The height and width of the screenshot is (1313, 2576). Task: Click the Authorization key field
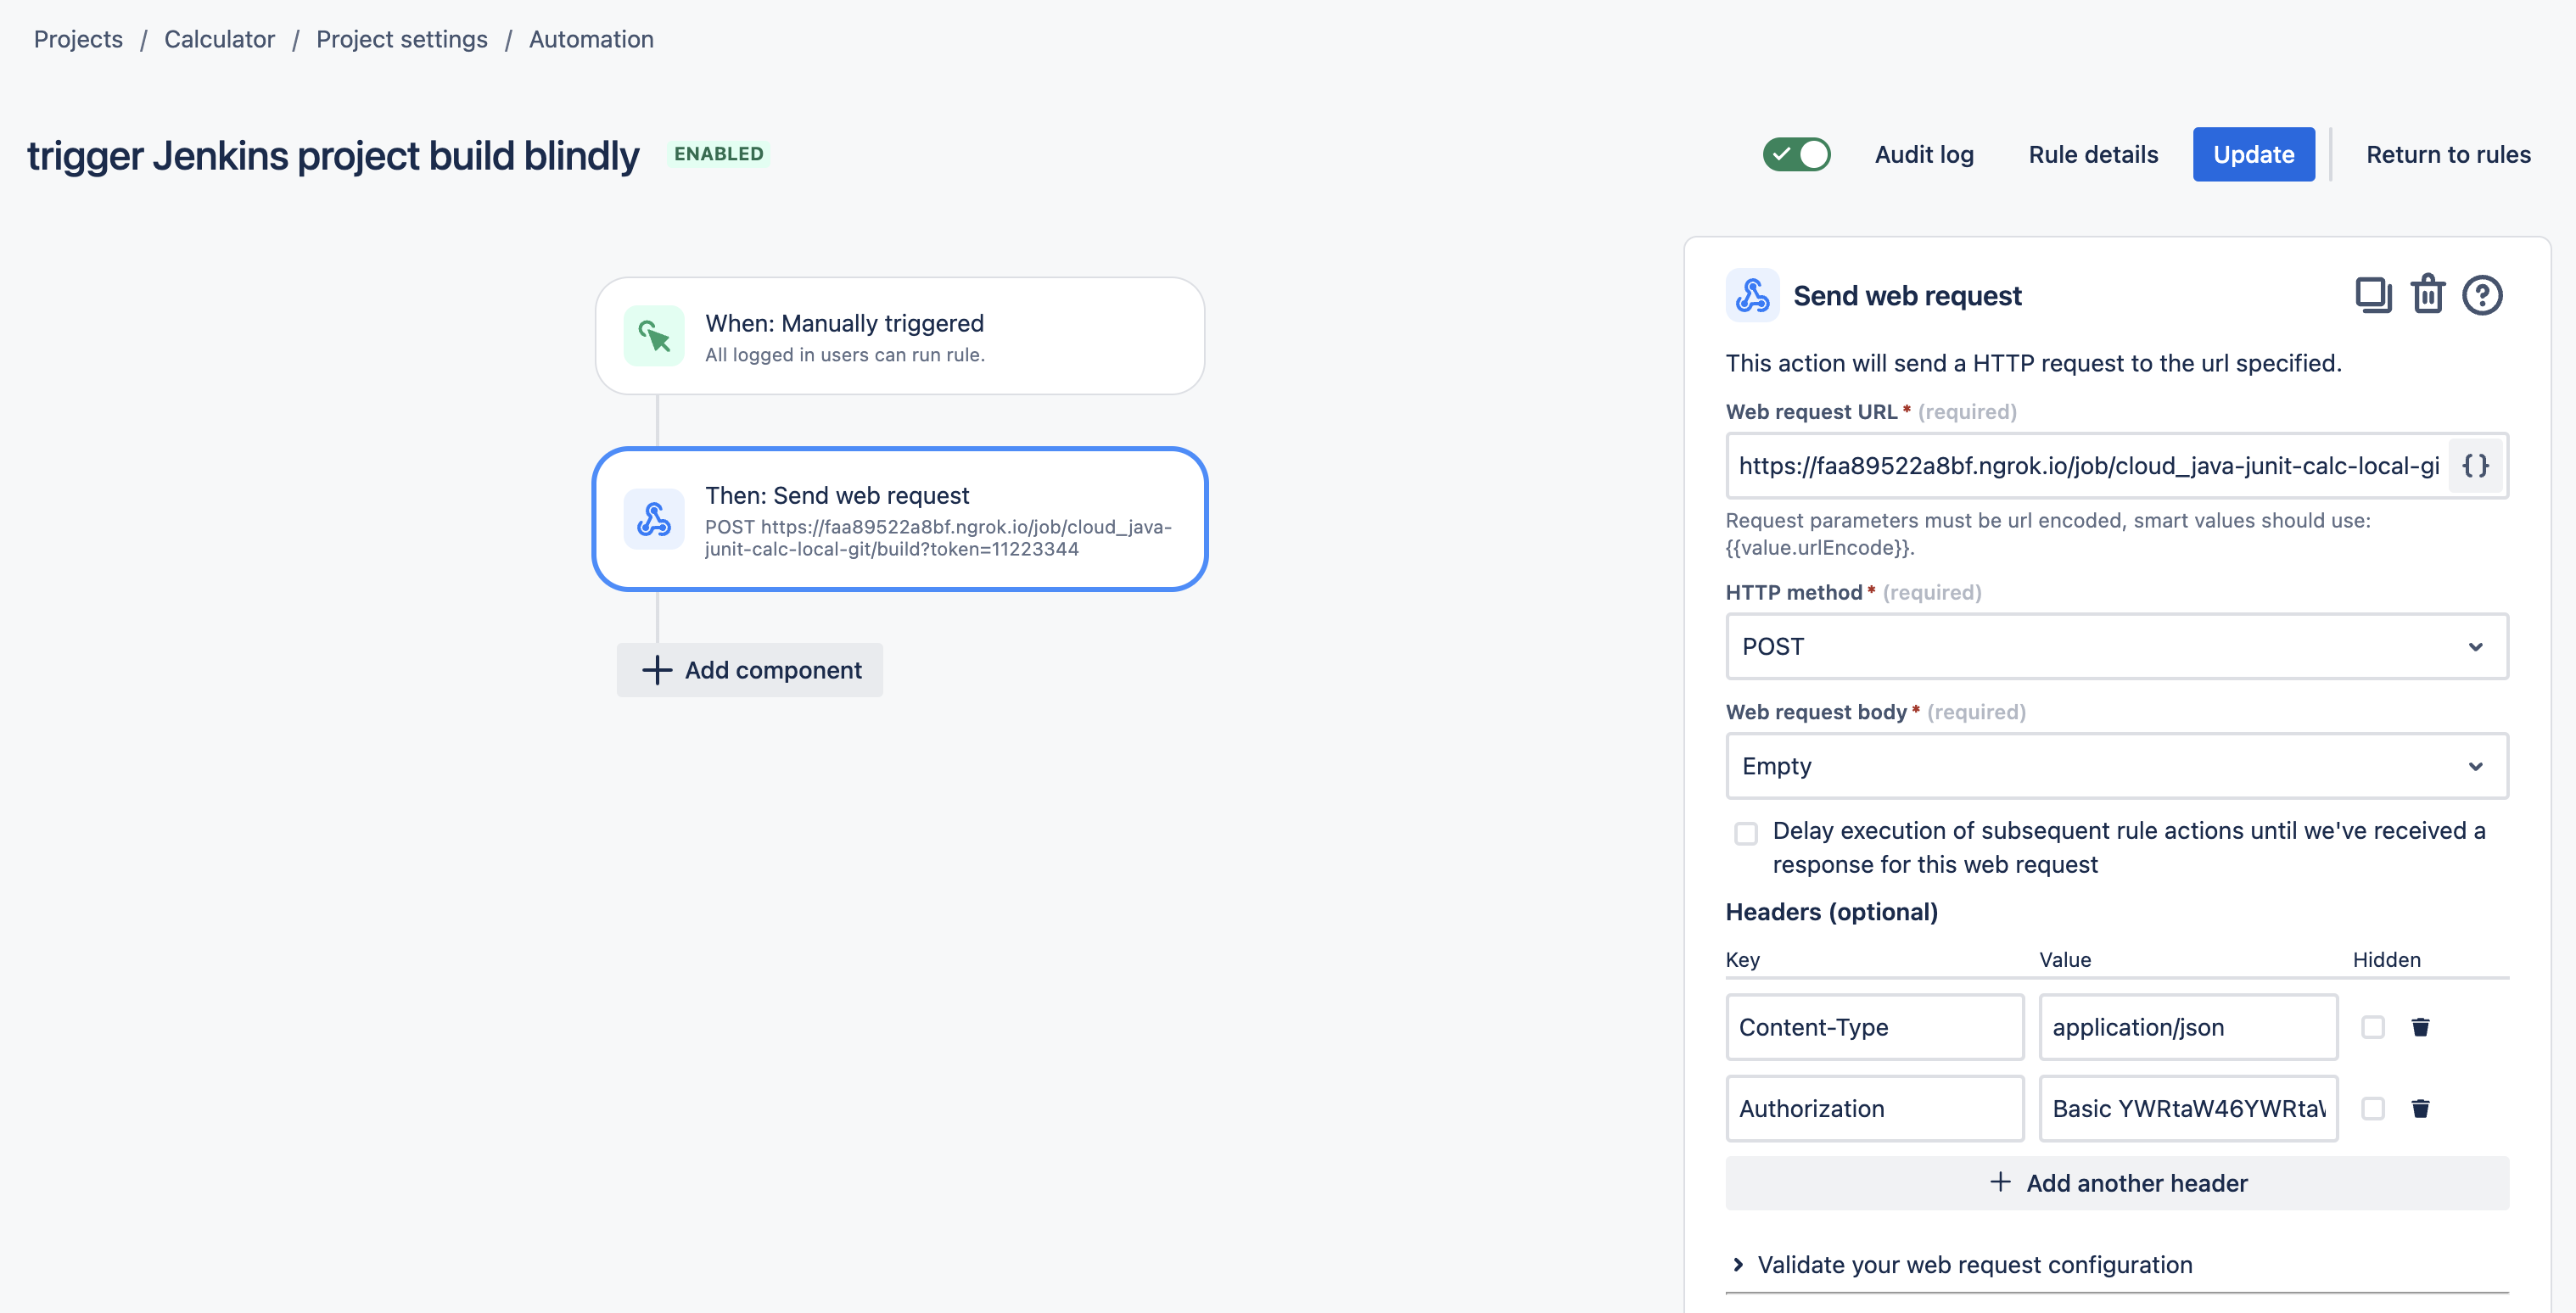pyautogui.click(x=1874, y=1108)
